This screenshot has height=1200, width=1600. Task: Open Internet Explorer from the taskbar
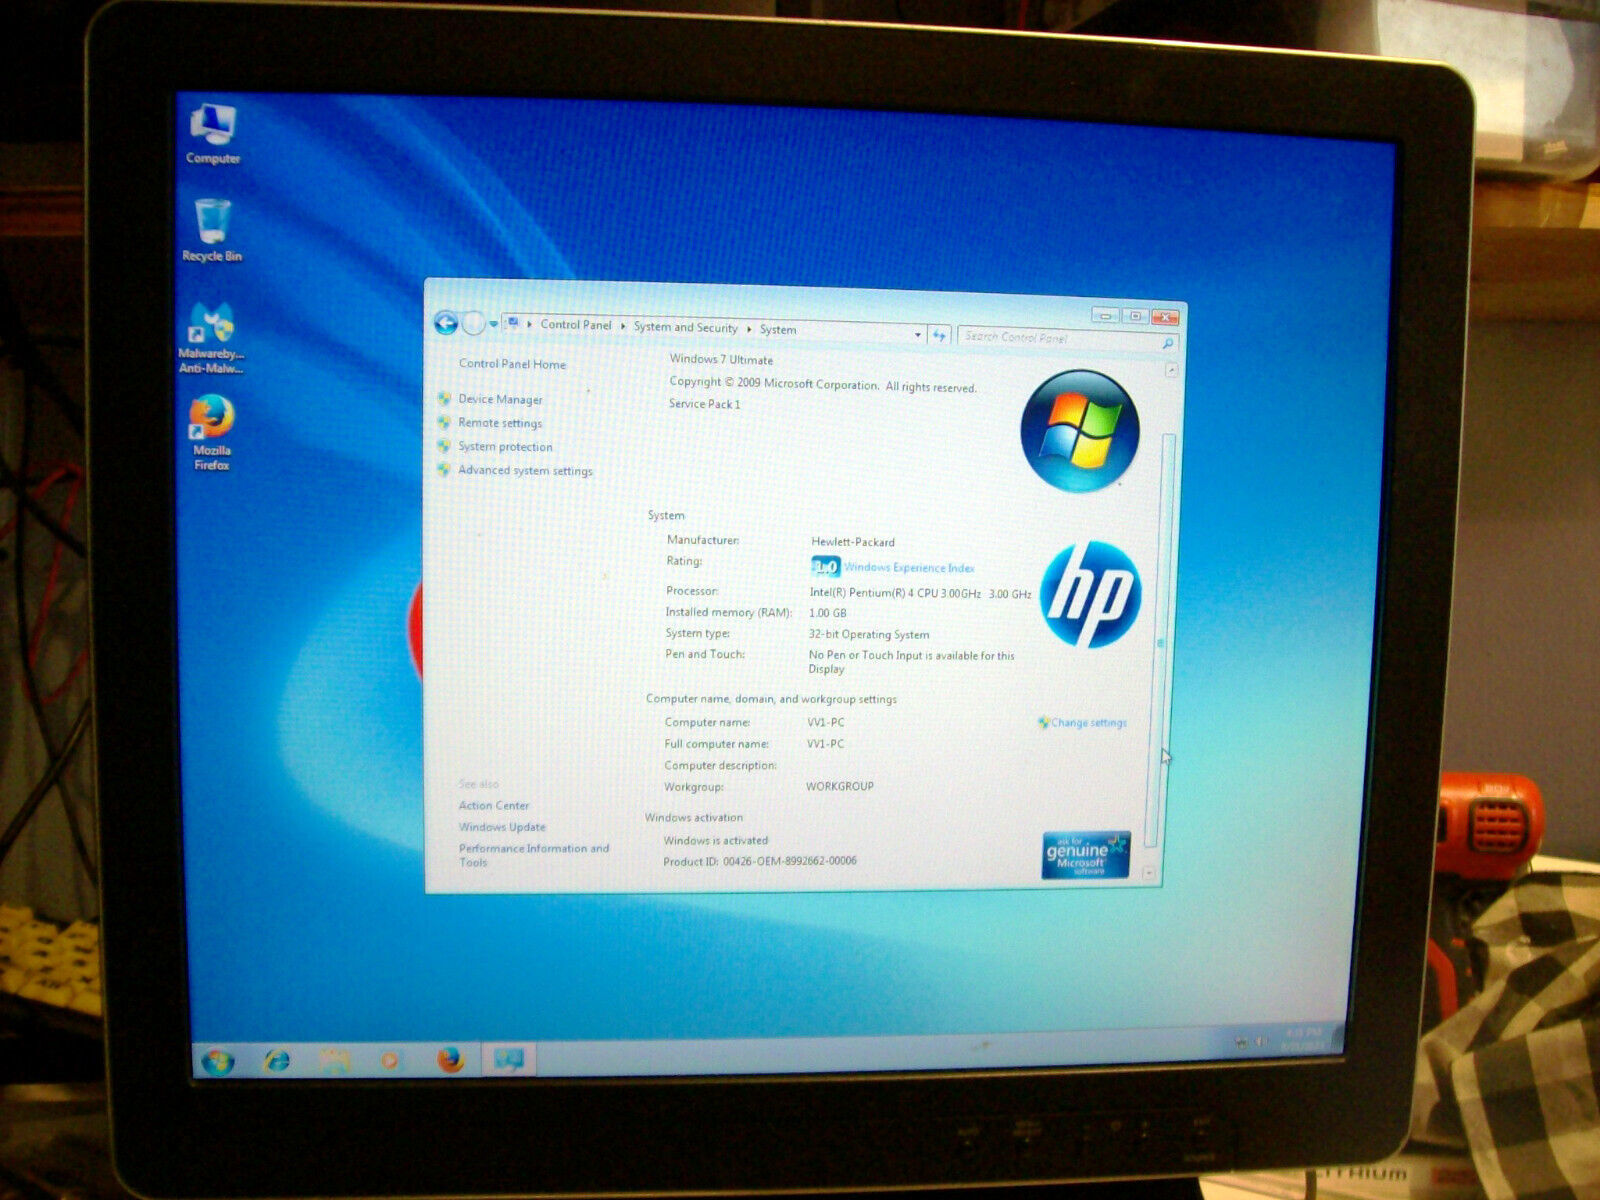277,1060
